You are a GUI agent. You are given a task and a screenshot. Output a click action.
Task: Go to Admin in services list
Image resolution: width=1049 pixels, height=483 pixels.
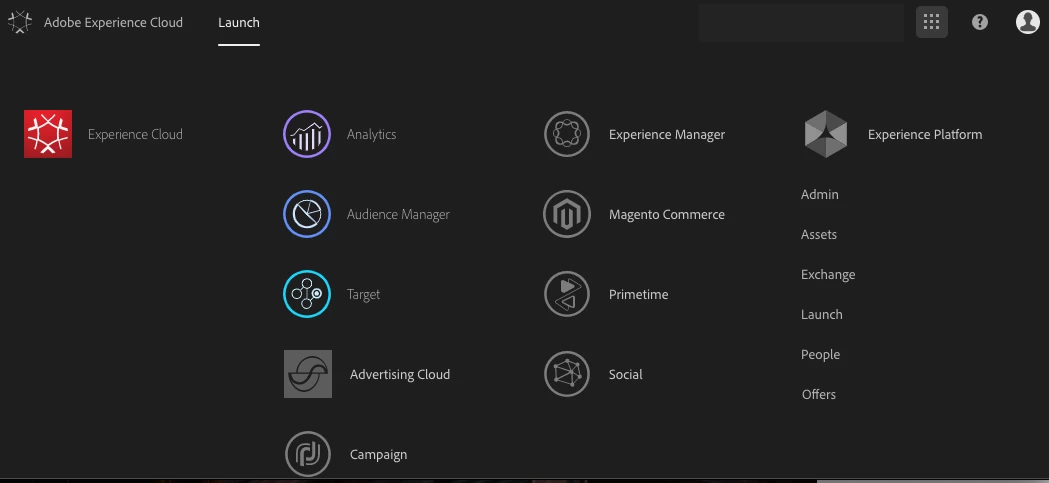coord(820,194)
